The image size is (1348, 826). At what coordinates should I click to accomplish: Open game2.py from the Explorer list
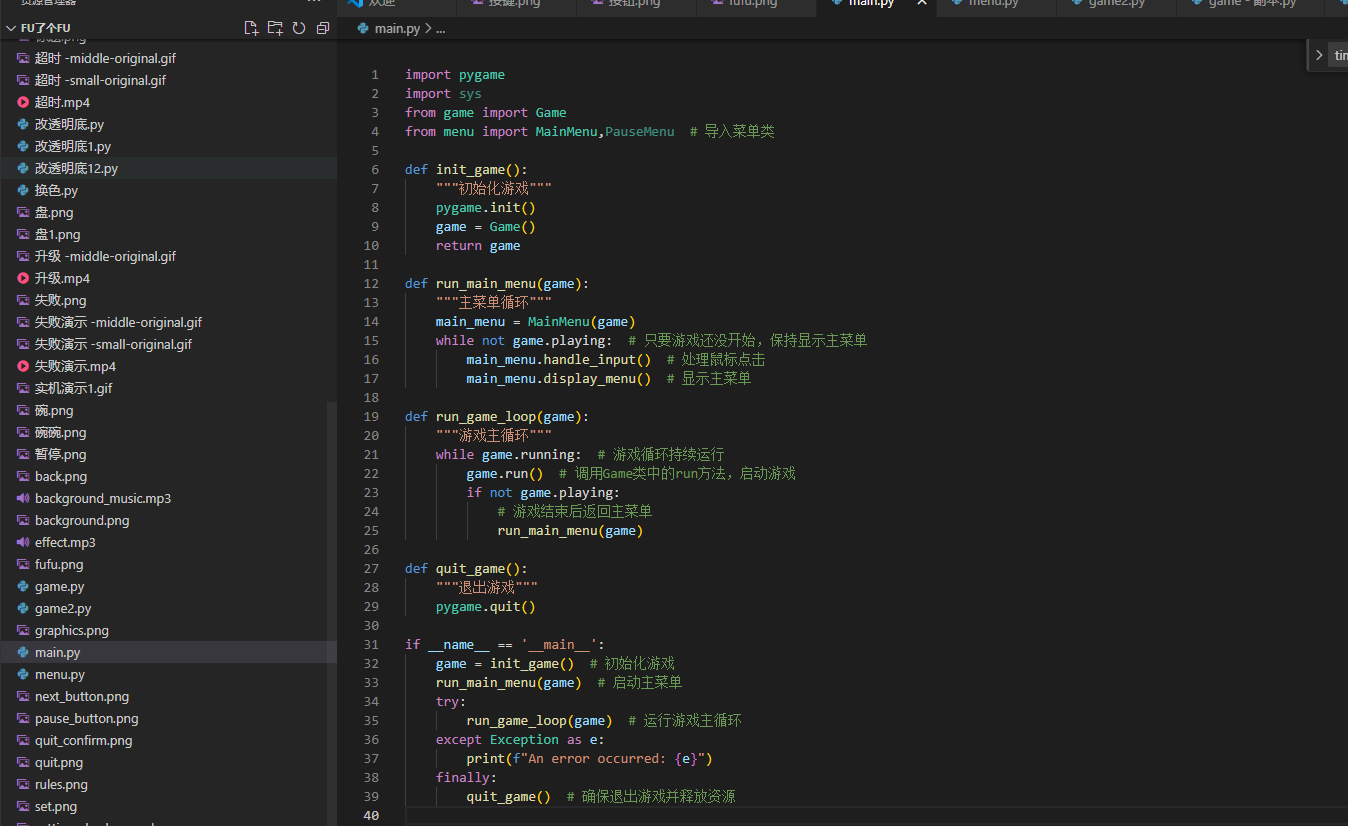tap(168, 608)
